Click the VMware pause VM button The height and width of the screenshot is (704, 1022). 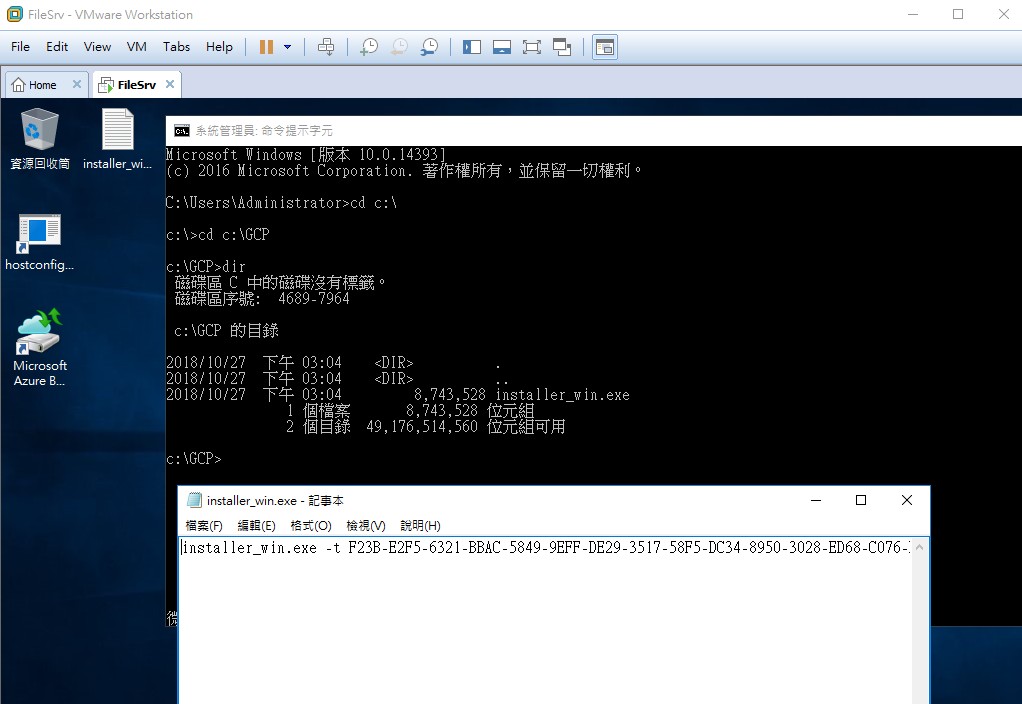(x=266, y=47)
